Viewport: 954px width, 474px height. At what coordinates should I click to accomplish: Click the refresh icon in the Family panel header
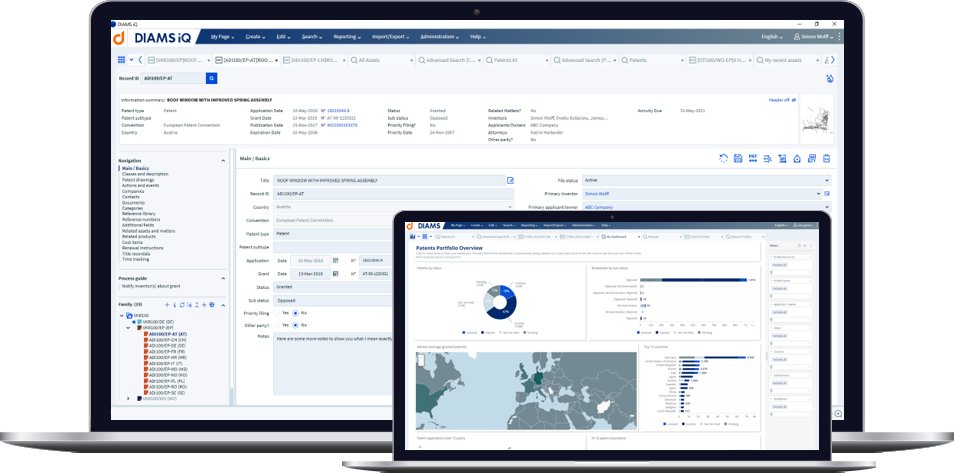coord(182,305)
